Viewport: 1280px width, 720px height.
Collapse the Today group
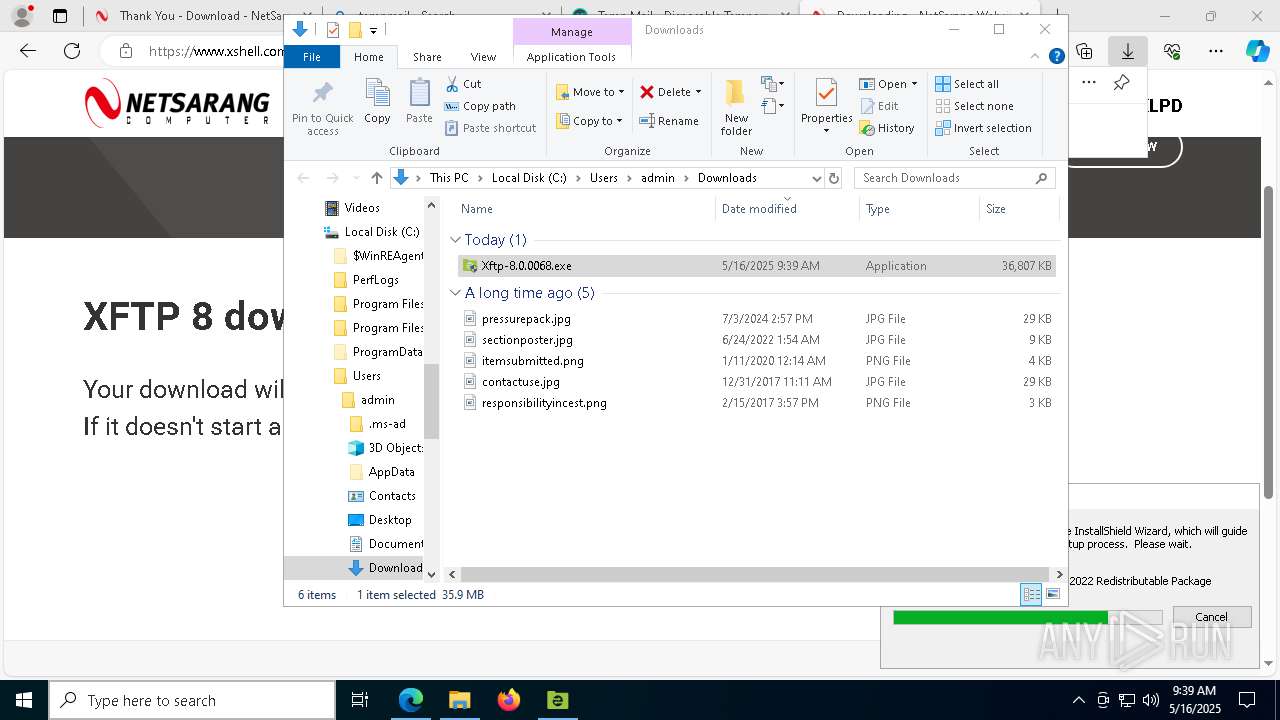pos(455,240)
